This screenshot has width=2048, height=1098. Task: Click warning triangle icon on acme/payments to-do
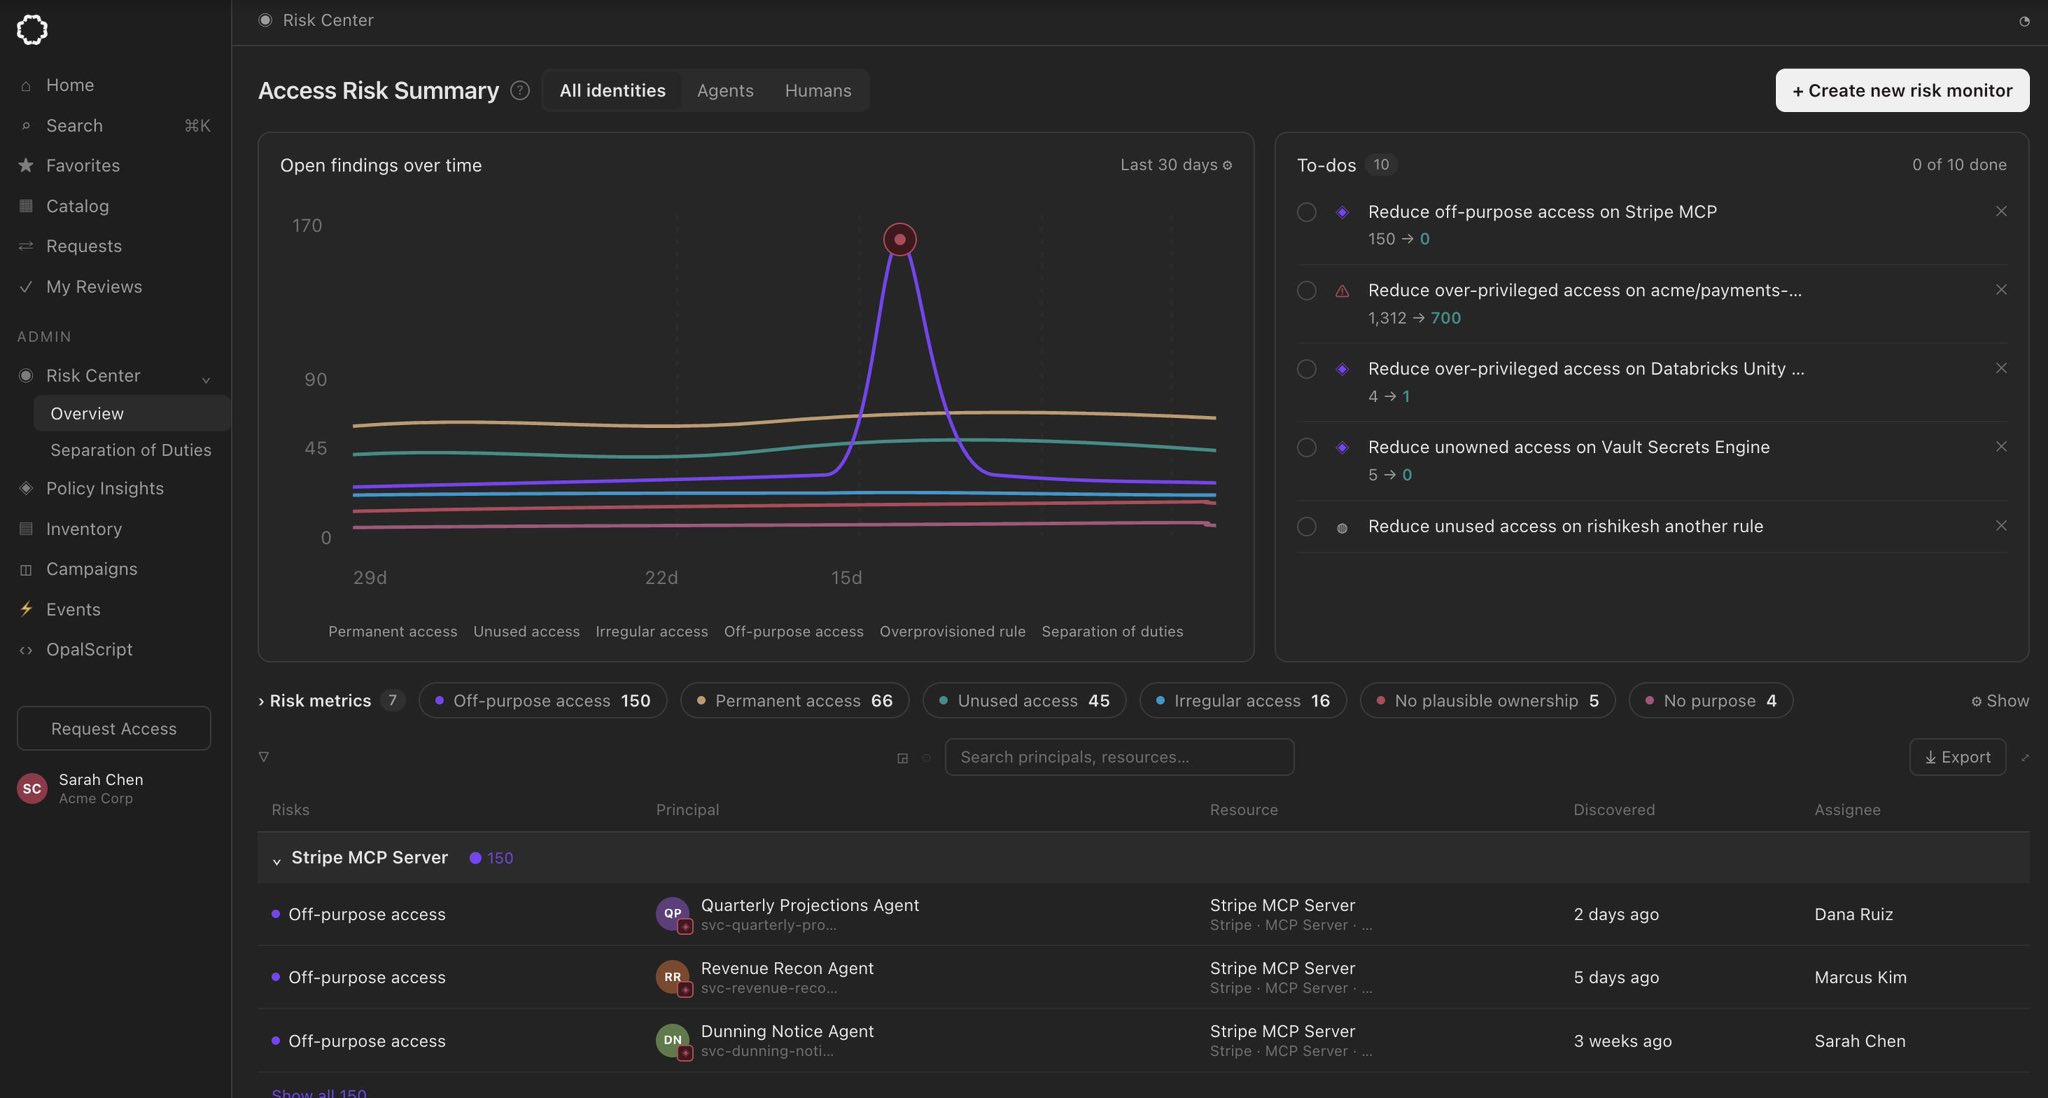(x=1342, y=291)
